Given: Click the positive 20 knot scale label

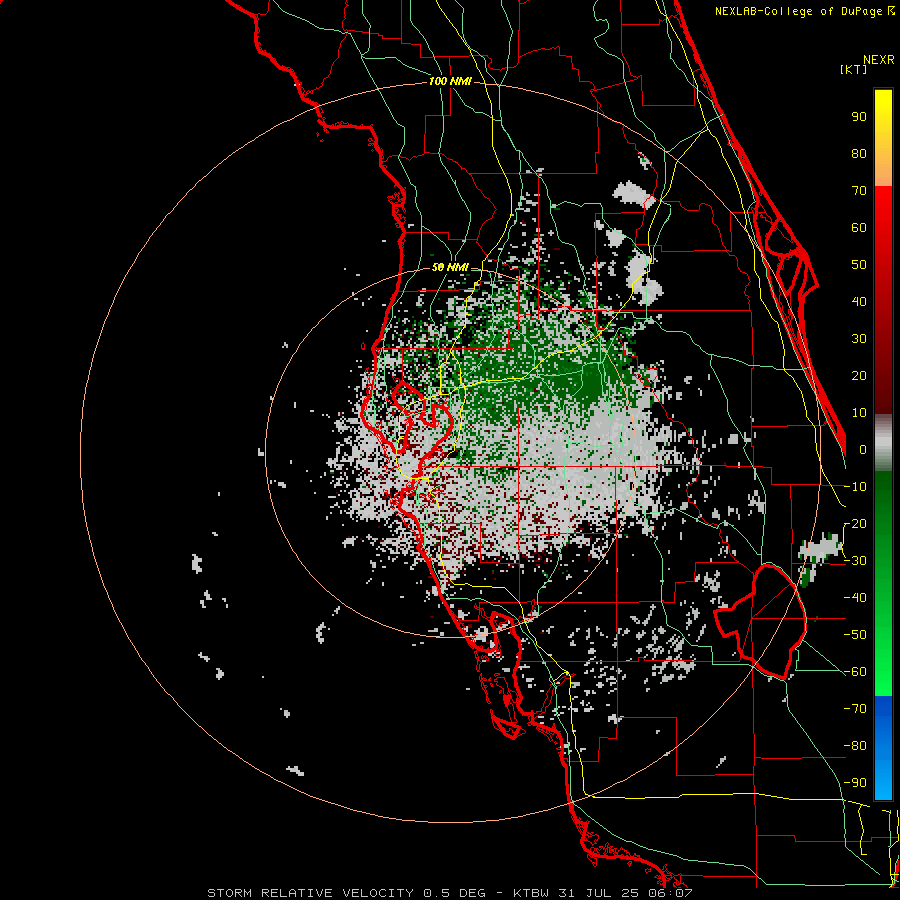Looking at the screenshot, I should (859, 375).
